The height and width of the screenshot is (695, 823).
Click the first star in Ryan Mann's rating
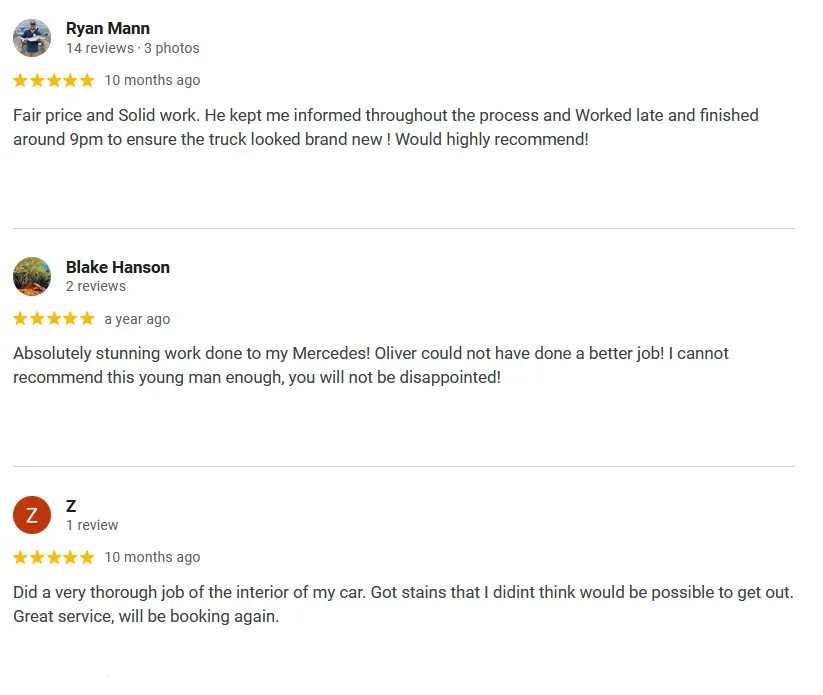click(x=20, y=80)
